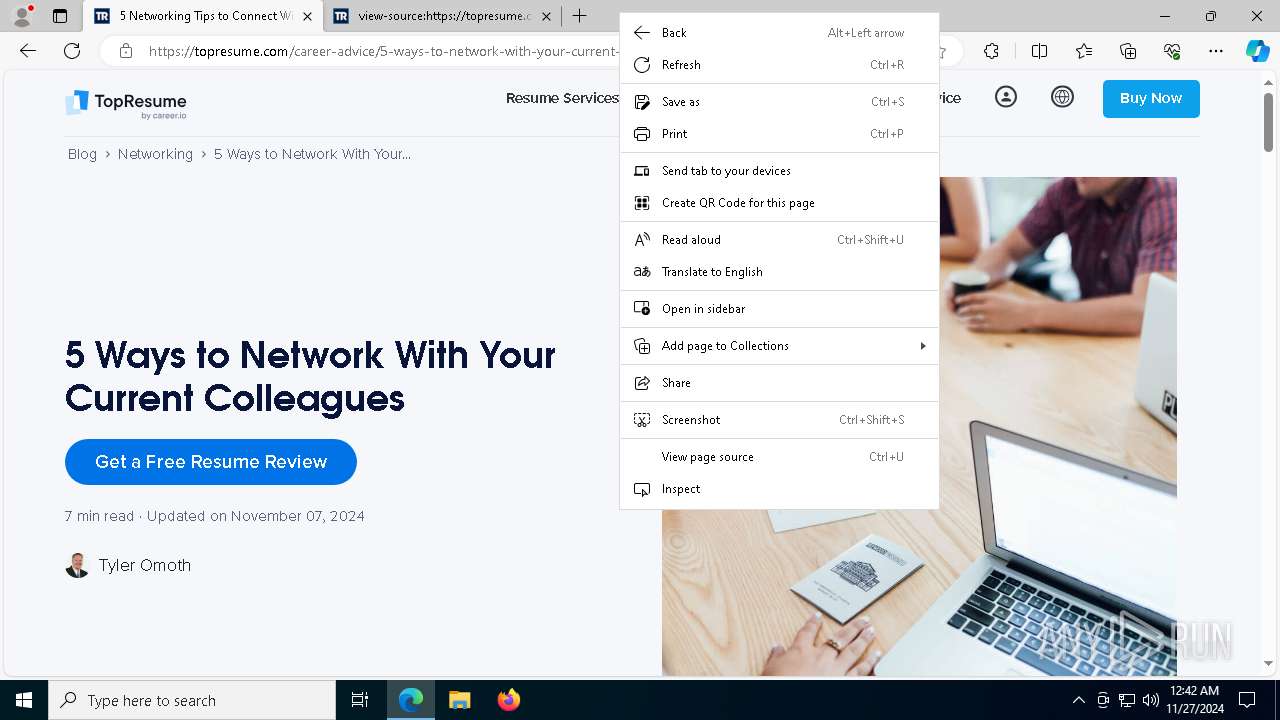Open the tab actions menu icon
Screen dimensions: 1280x720
click(x=60, y=16)
